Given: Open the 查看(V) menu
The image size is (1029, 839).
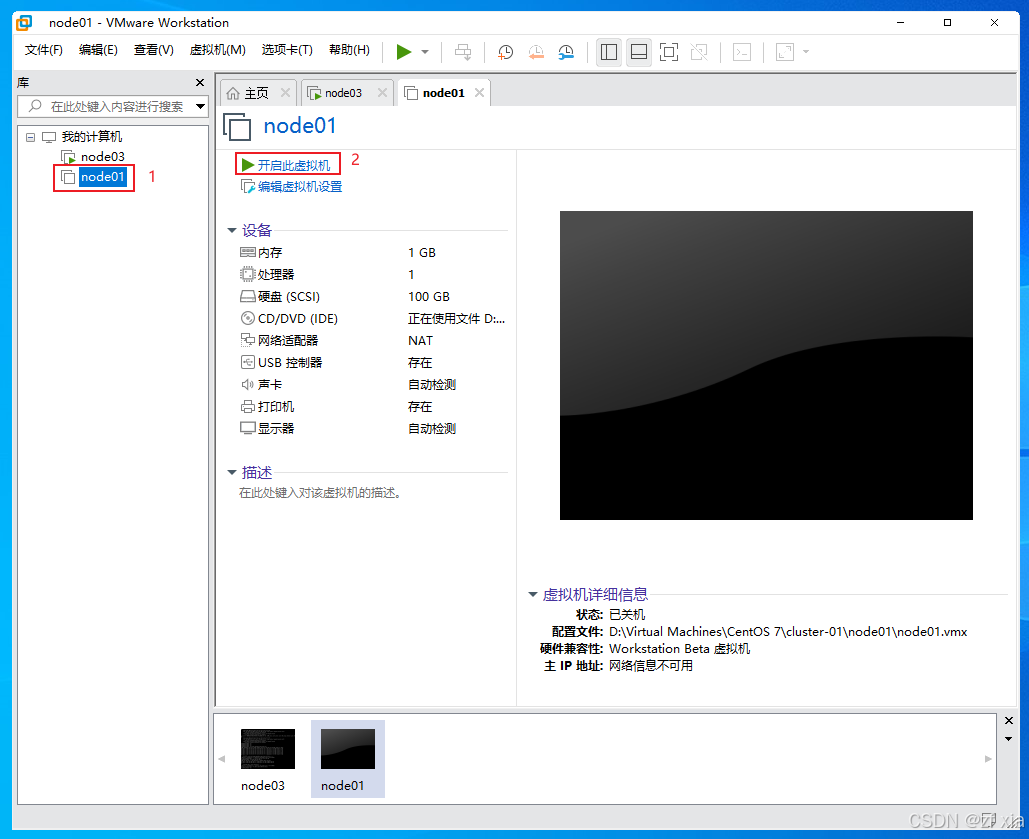Looking at the screenshot, I should (x=154, y=50).
